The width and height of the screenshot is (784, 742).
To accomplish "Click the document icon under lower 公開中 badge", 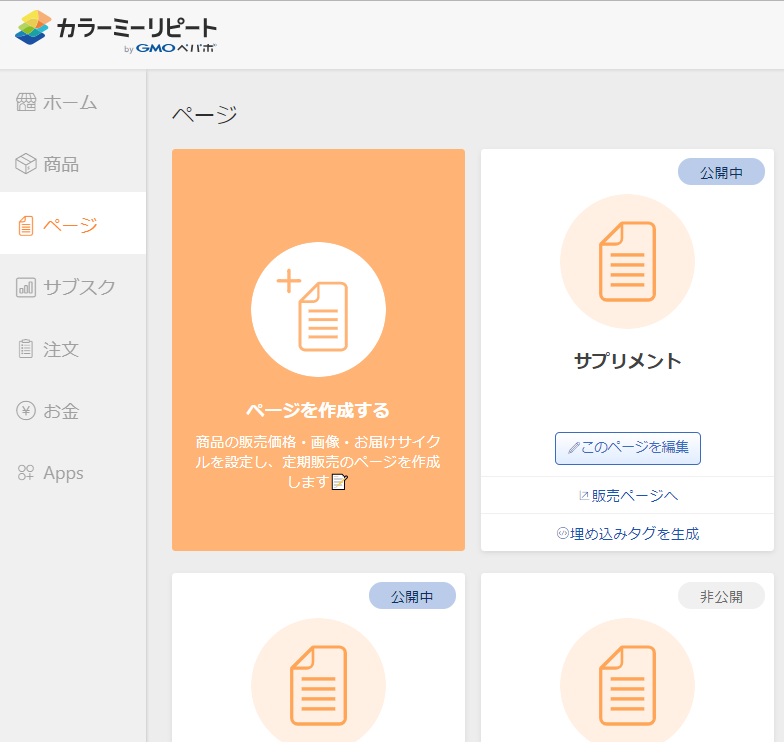I will [x=318, y=685].
